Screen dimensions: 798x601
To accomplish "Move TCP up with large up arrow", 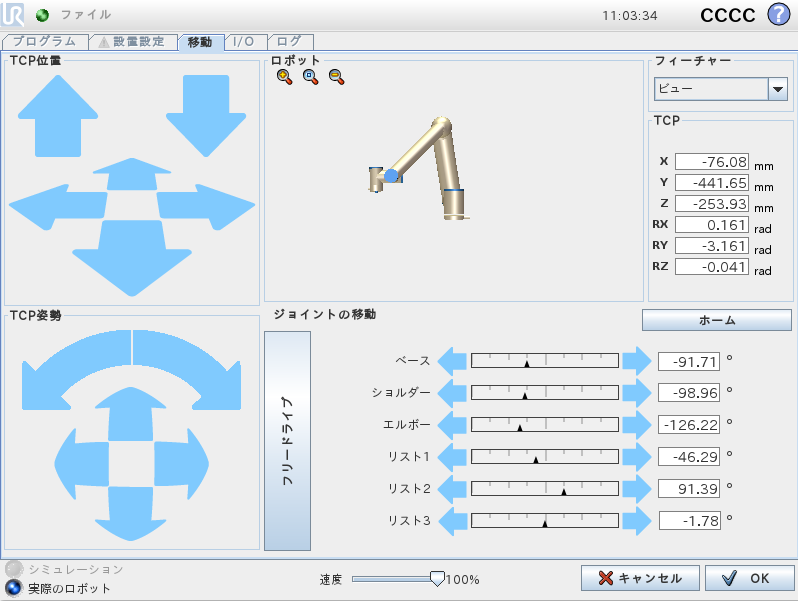I will pyautogui.click(x=58, y=116).
